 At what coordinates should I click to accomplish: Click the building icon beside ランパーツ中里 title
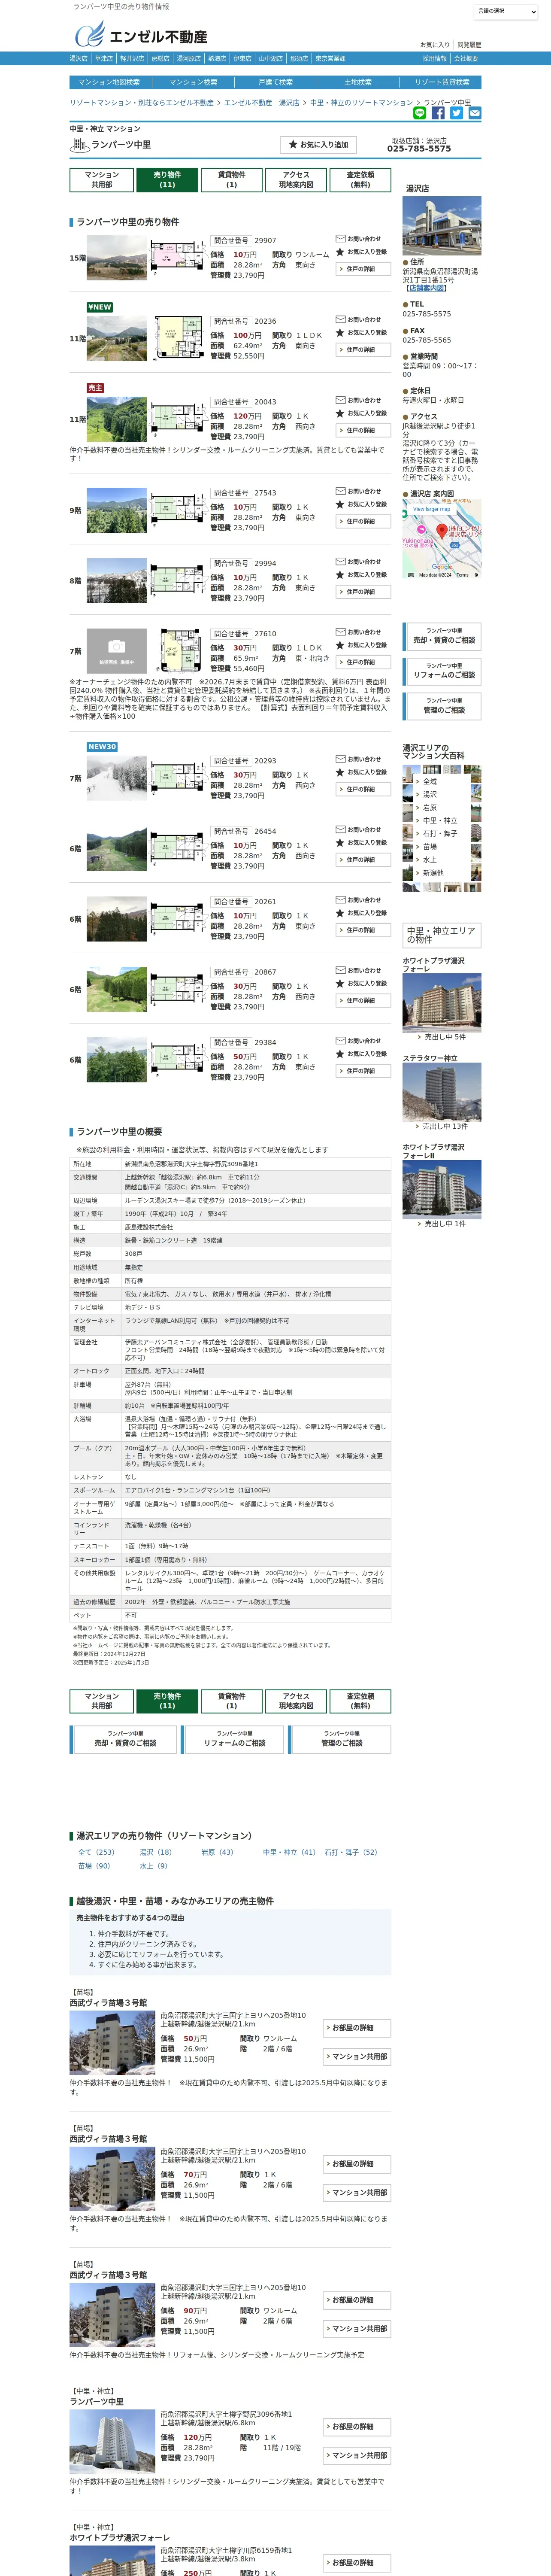(79, 145)
